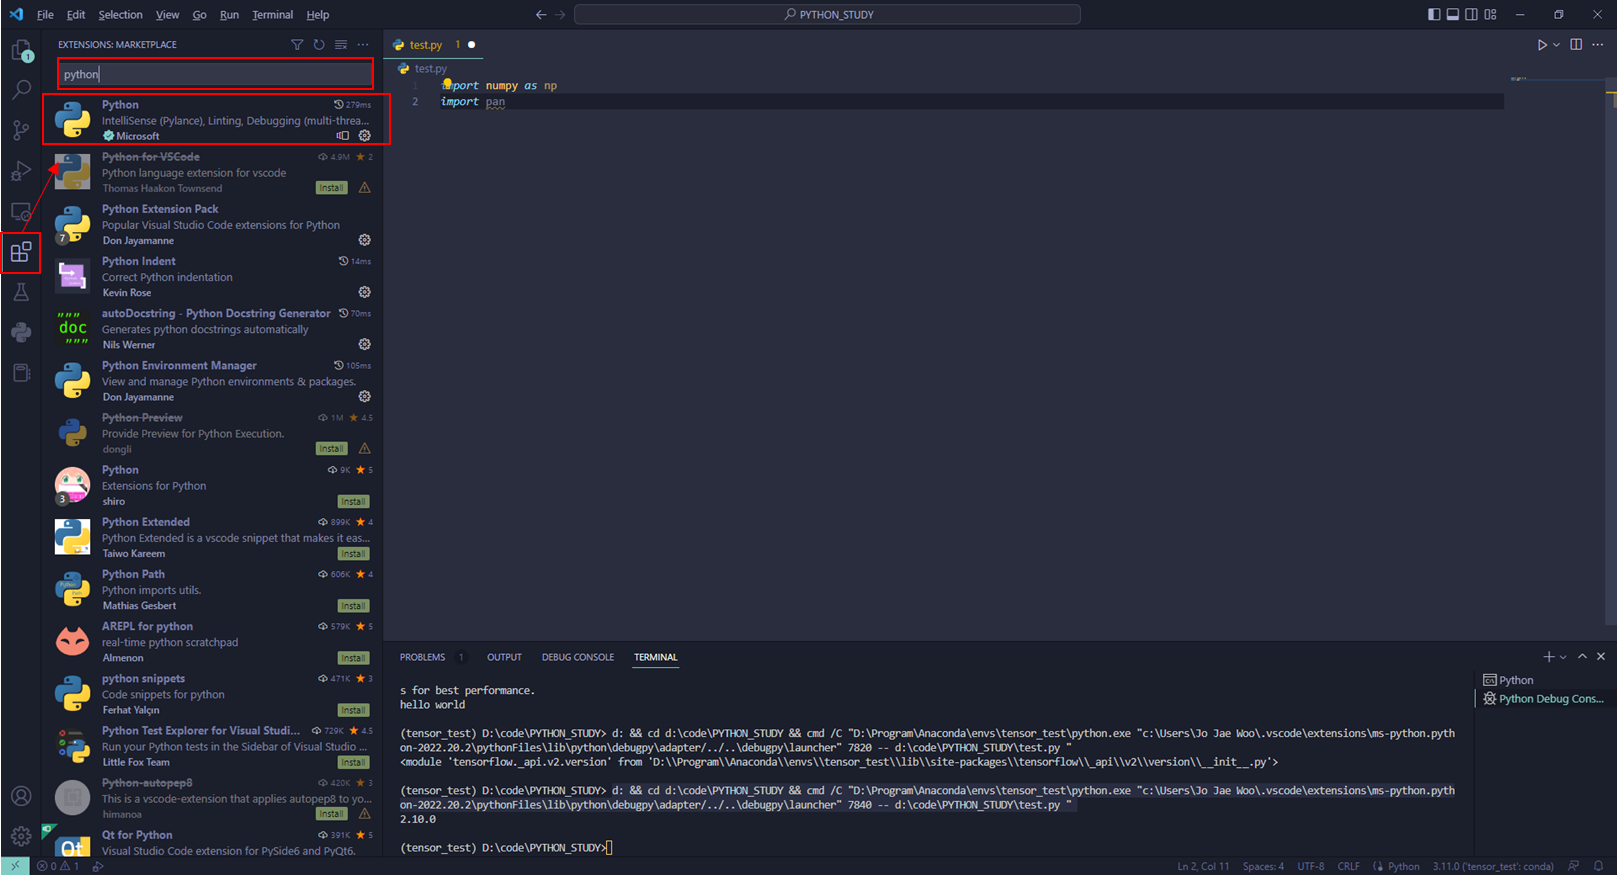Refresh the extensions list
The height and width of the screenshot is (875, 1617).
[x=319, y=45]
